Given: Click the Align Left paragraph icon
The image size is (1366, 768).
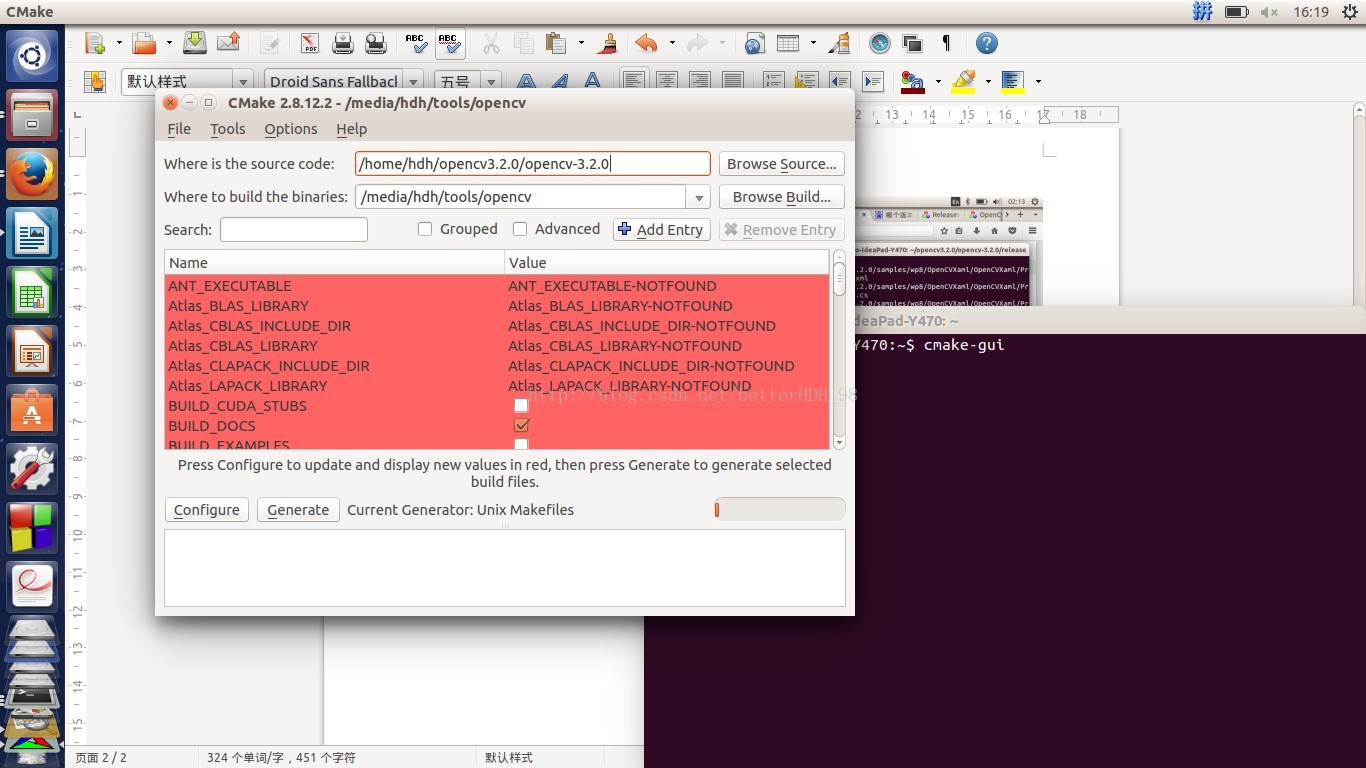Looking at the screenshot, I should coord(632,81).
